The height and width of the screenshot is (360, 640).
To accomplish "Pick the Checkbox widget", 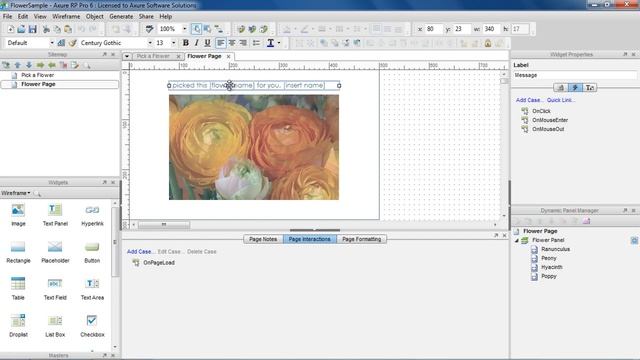I will (92, 326).
